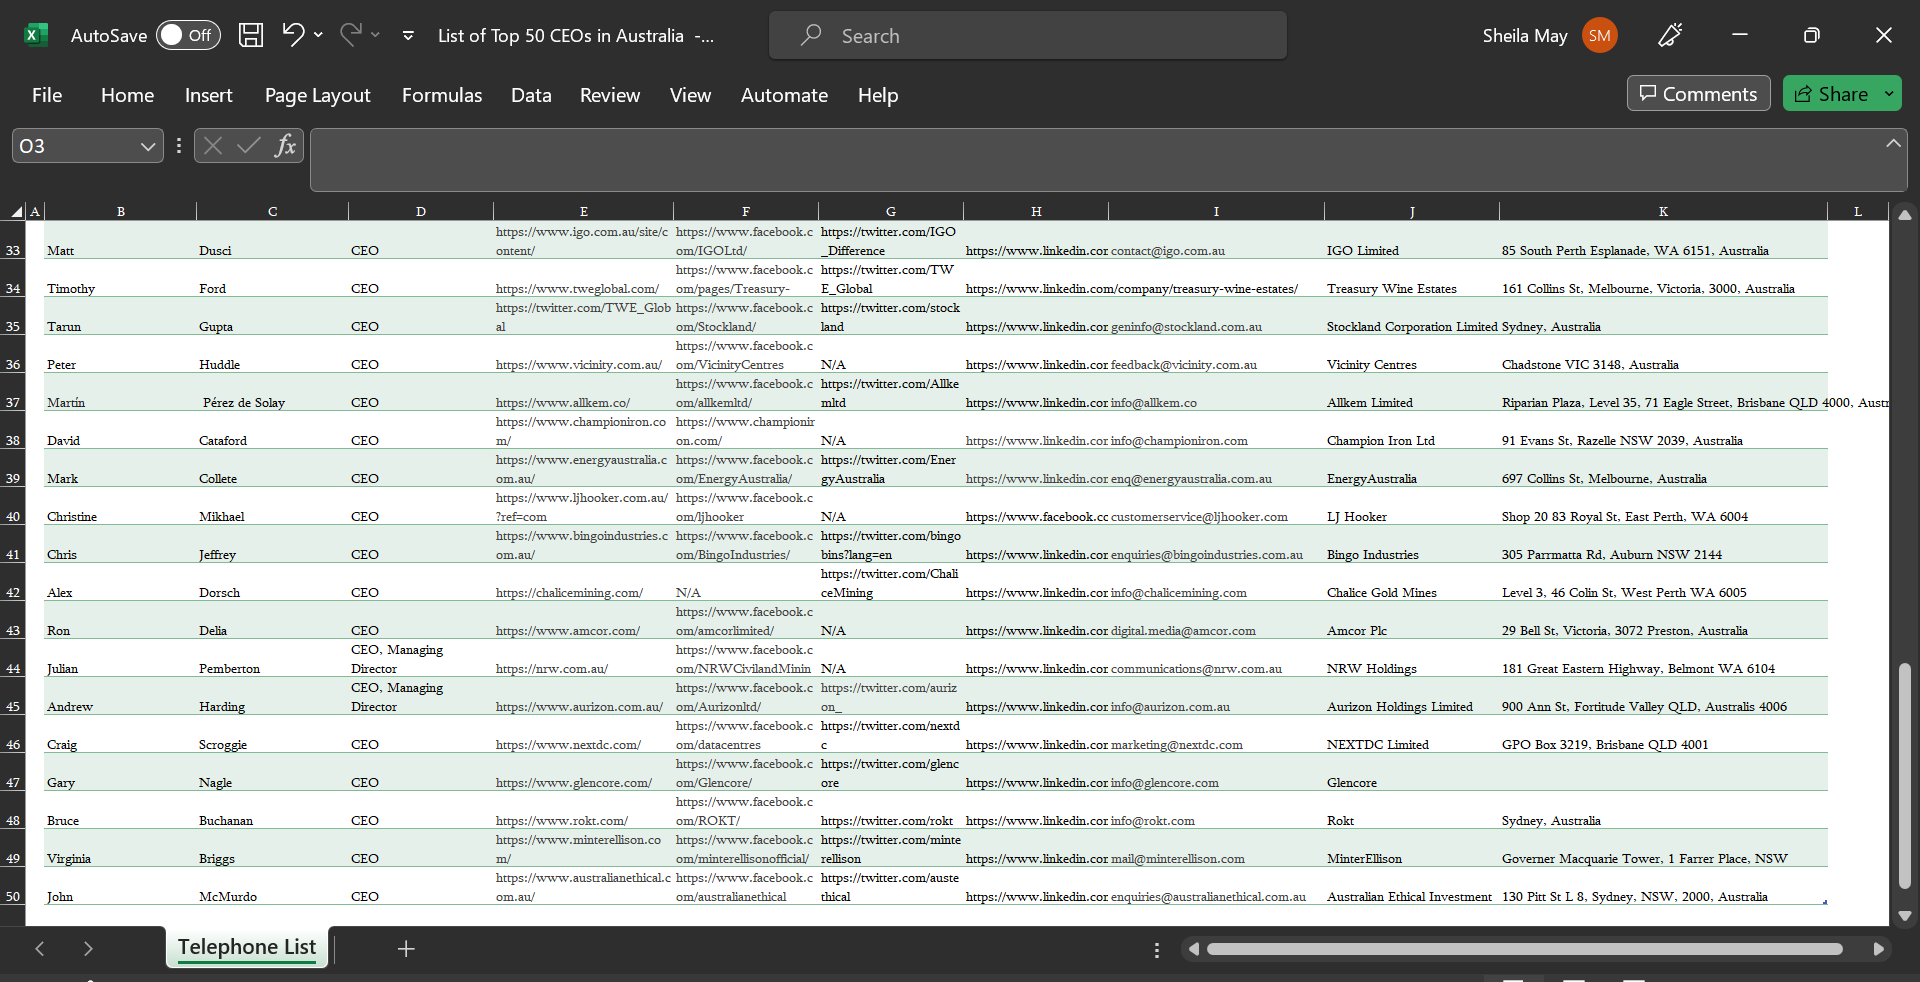This screenshot has width=1920, height=982.
Task: Go to the next sheet tab arrow
Action: 88,949
